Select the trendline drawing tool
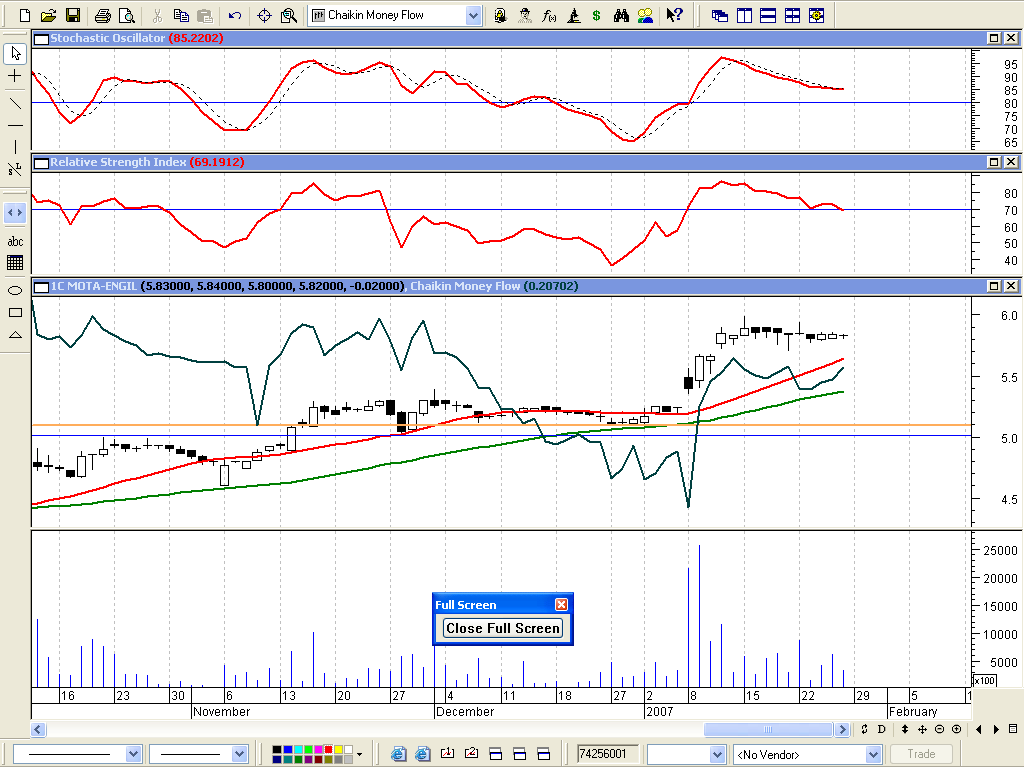The width and height of the screenshot is (1024, 768). click(15, 102)
